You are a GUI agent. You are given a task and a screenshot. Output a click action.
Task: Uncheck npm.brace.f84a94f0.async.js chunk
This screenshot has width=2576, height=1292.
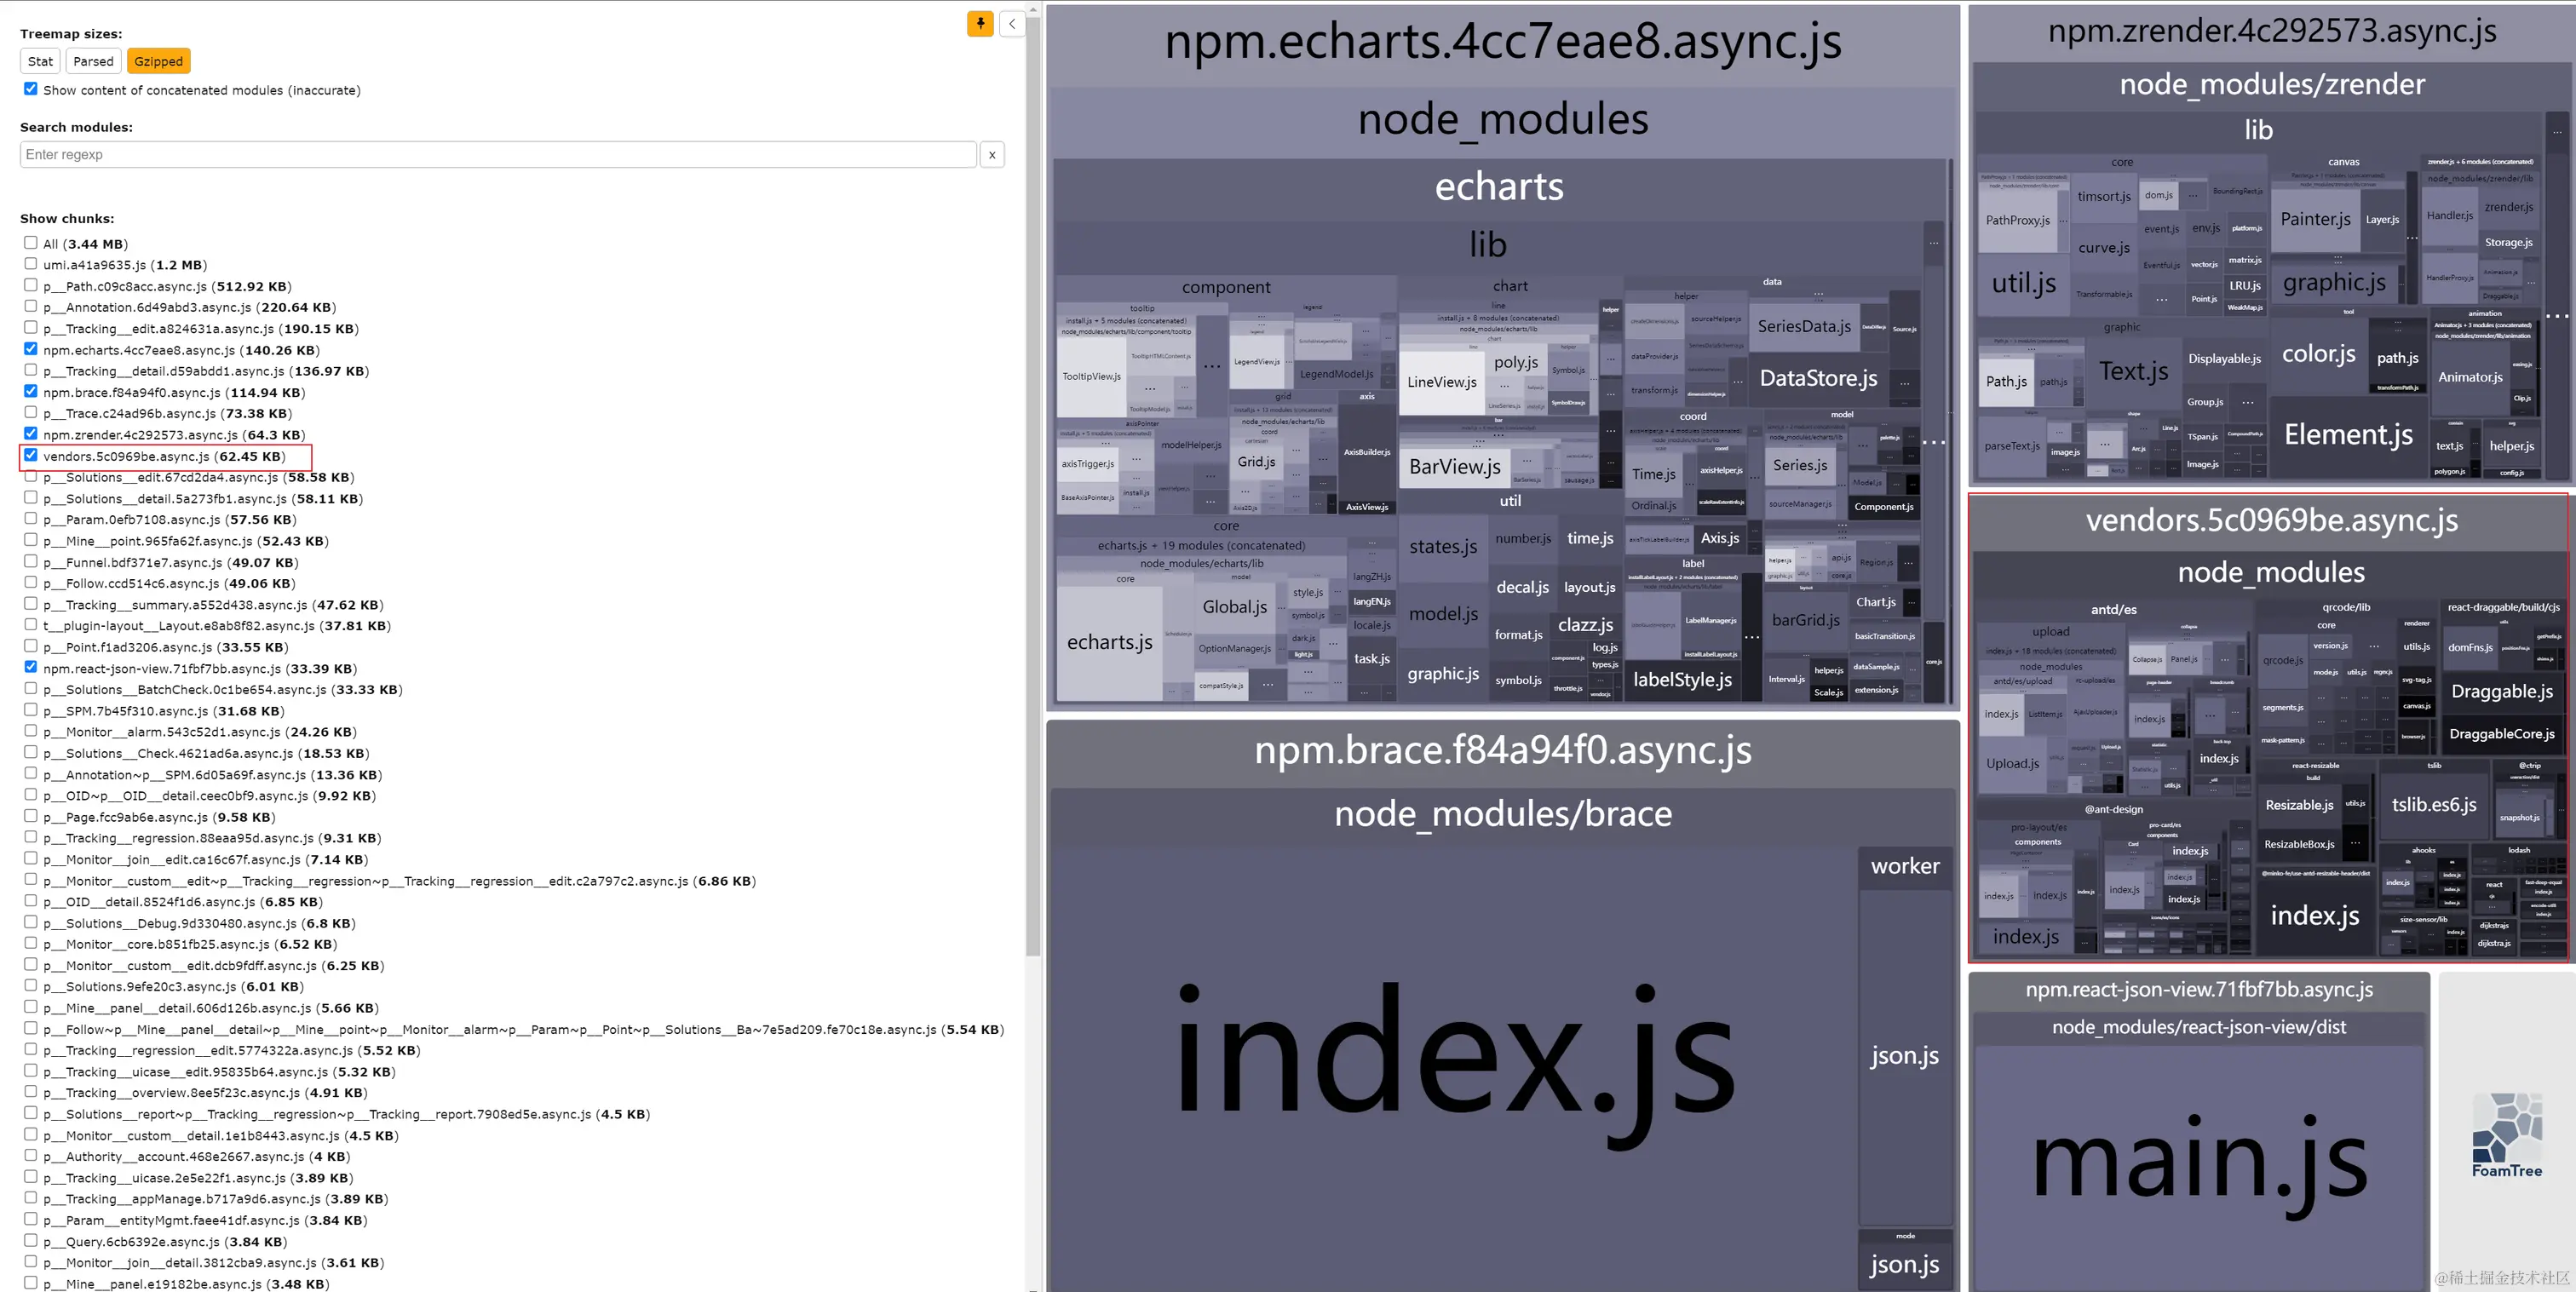coord(31,391)
